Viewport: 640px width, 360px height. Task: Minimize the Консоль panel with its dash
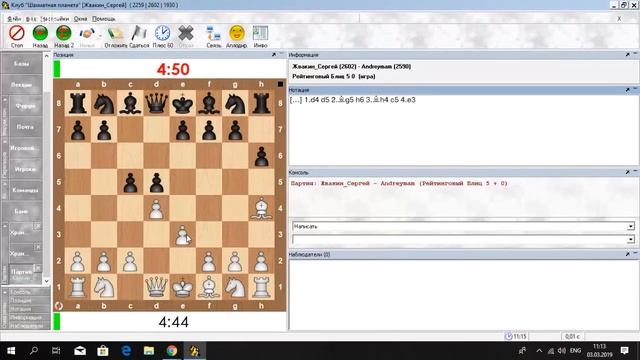pyautogui.click(x=635, y=172)
